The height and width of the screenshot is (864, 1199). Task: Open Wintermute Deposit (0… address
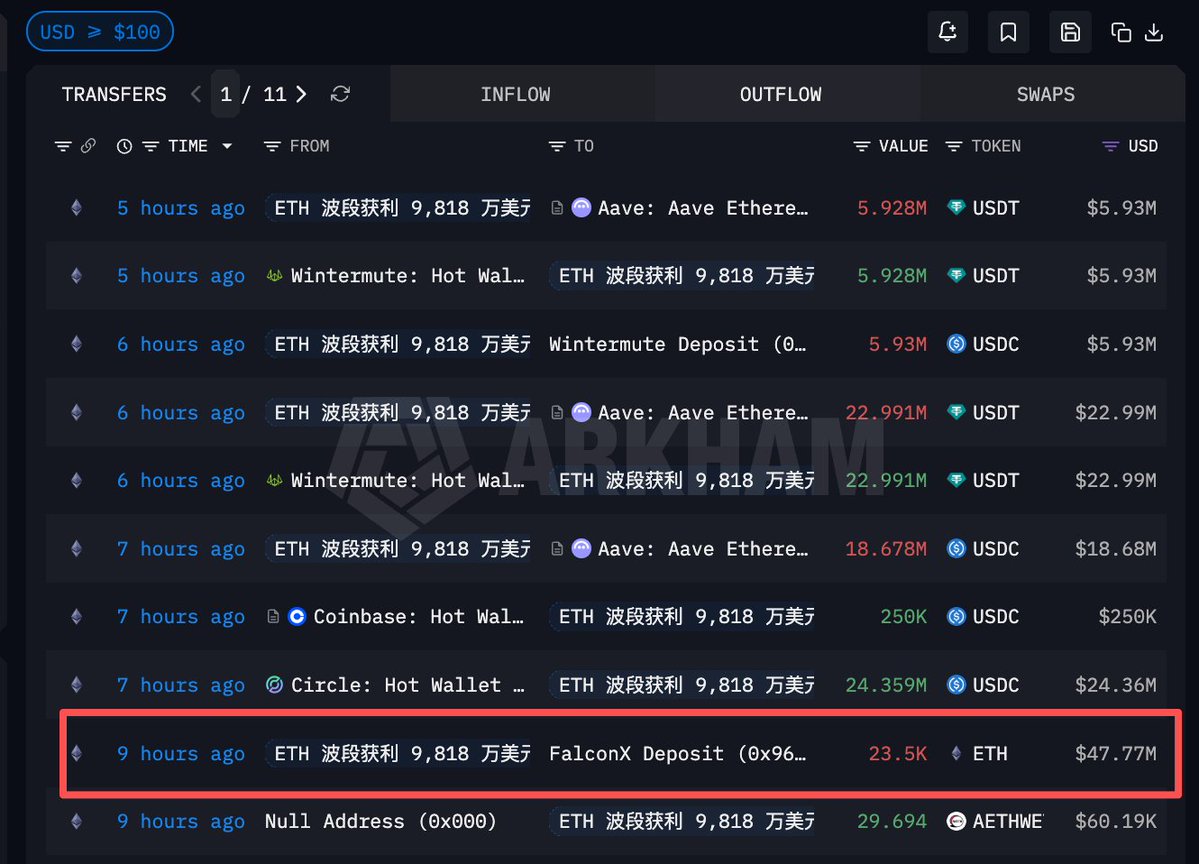(677, 344)
